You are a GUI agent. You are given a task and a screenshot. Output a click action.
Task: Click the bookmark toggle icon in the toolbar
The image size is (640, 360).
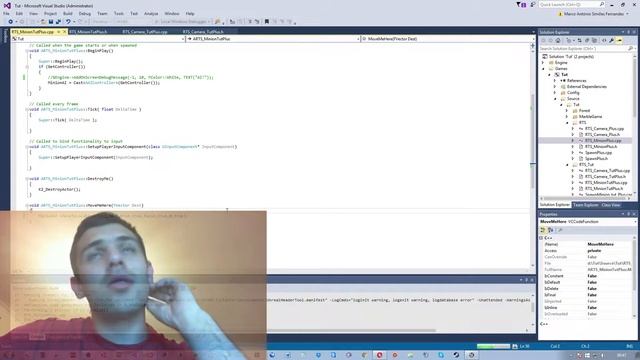pos(267,22)
